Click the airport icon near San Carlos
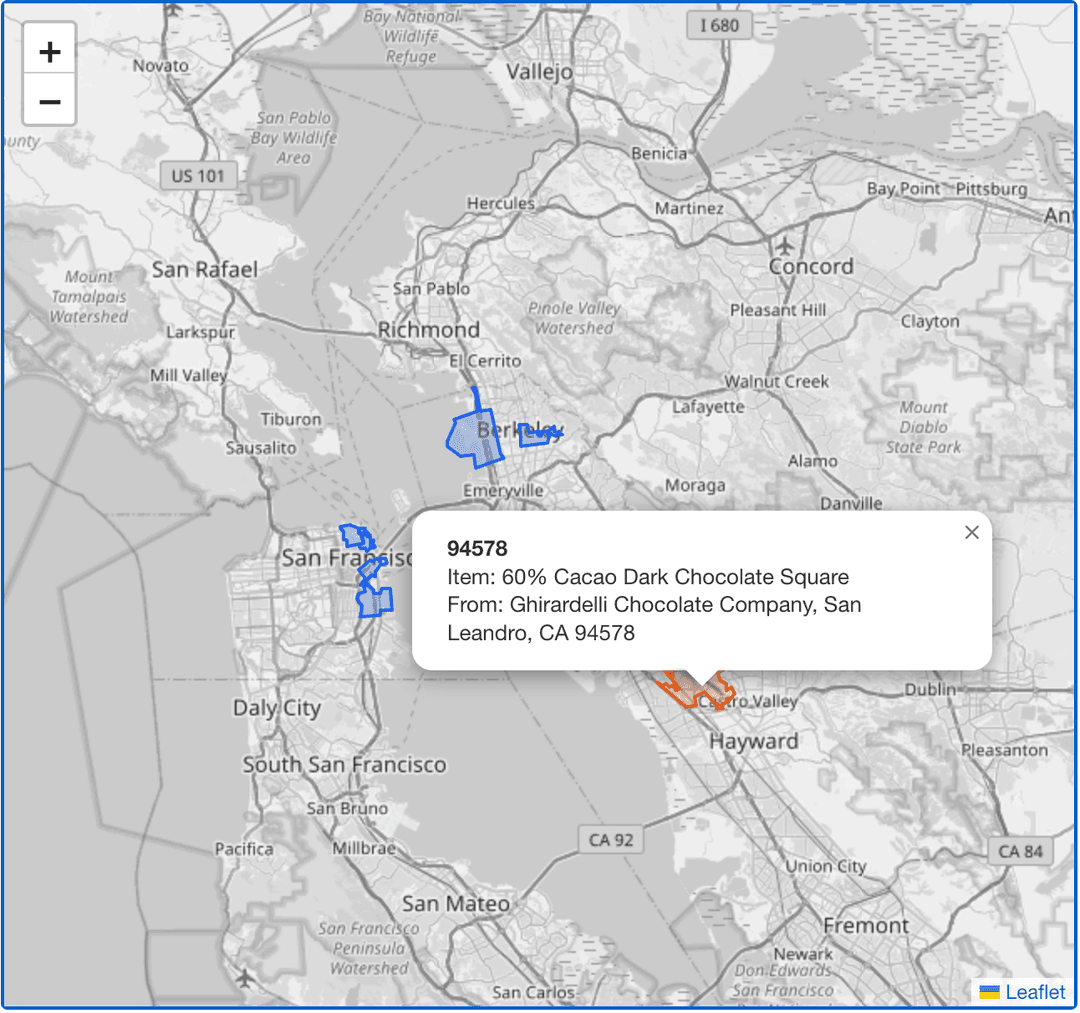Screen dimensions: 1080x1013 point(245,976)
